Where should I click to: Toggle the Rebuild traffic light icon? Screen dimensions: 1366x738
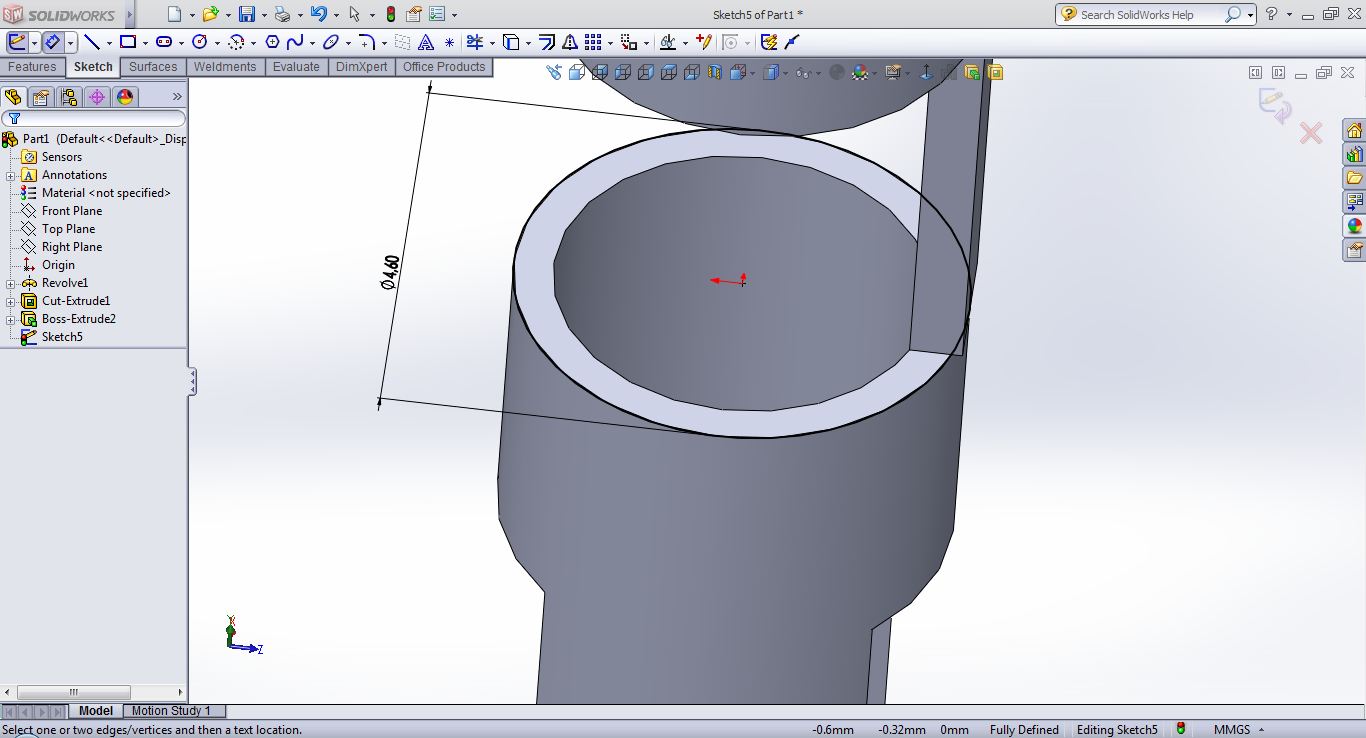[390, 15]
